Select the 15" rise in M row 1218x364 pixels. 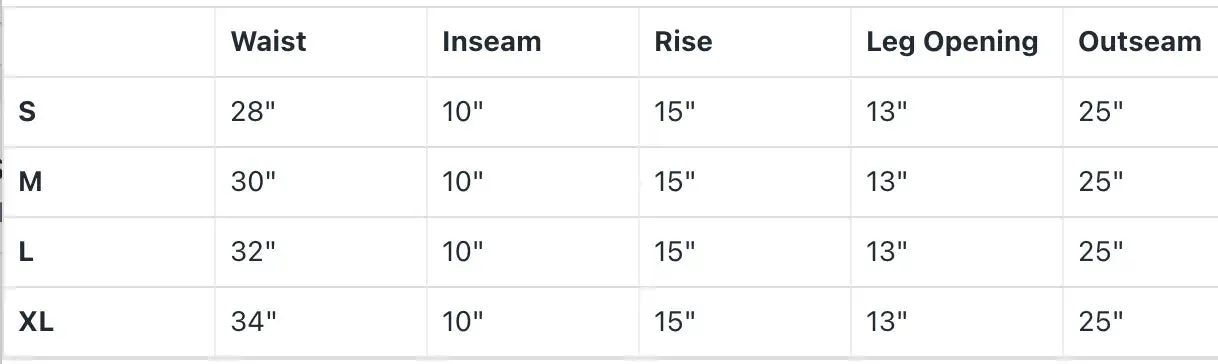pos(675,182)
